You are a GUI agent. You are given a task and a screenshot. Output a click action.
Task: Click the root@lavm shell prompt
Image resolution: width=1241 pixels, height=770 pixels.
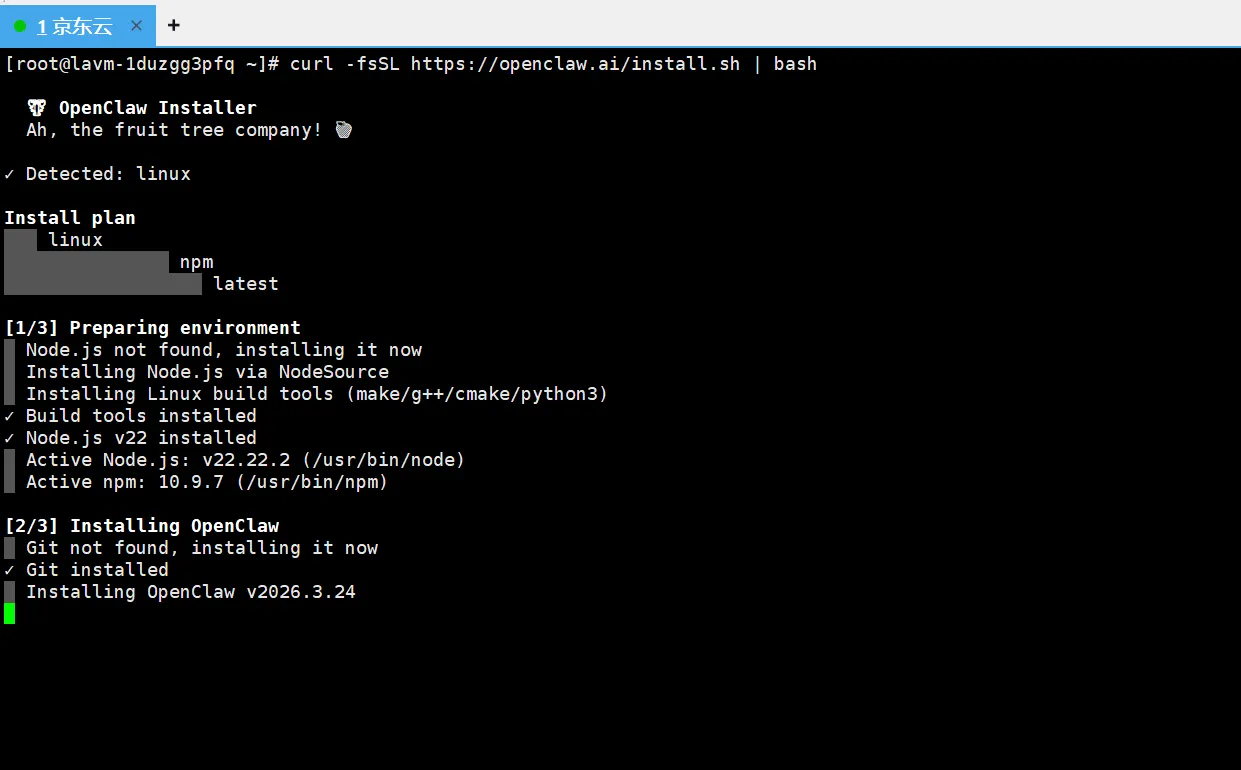(141, 64)
